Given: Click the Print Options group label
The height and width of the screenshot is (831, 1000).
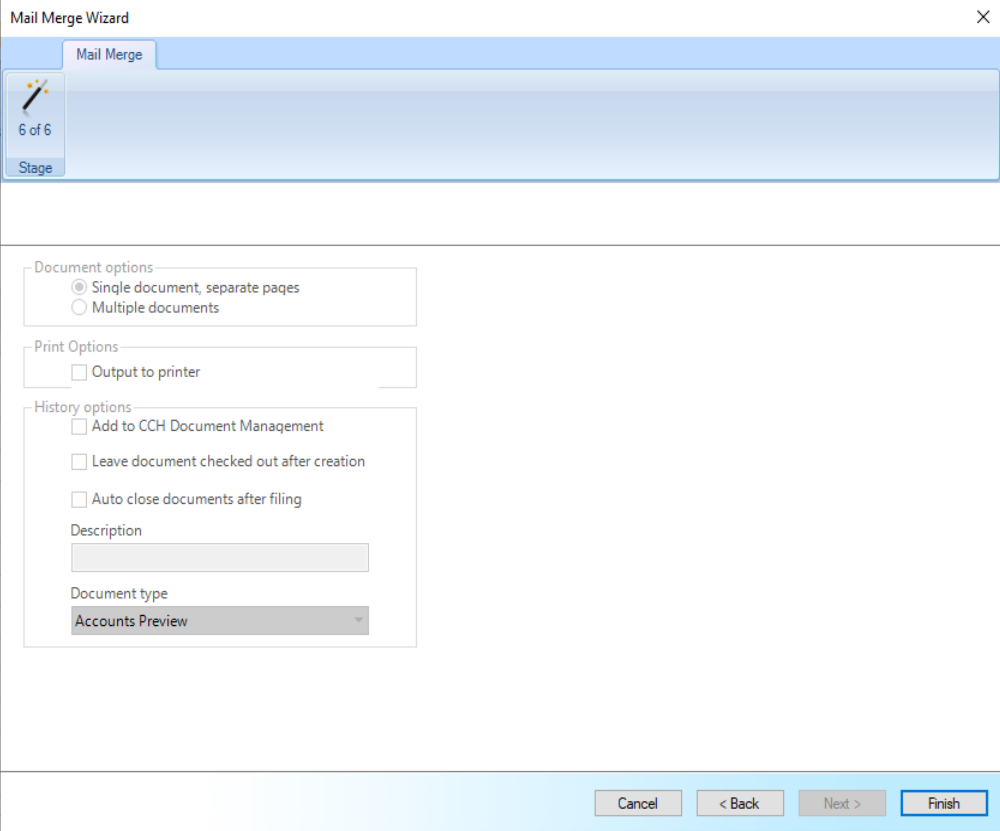Looking at the screenshot, I should [76, 346].
